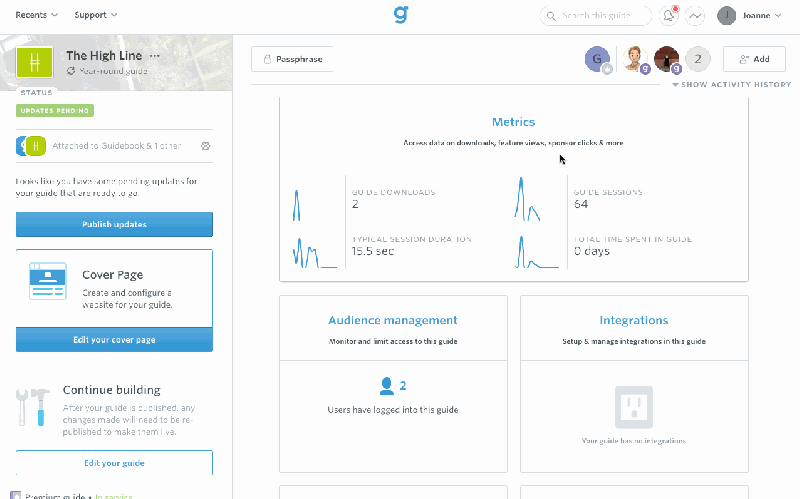Click the 15.5 sec session duration value
This screenshot has height=499, width=800.
[x=372, y=251]
